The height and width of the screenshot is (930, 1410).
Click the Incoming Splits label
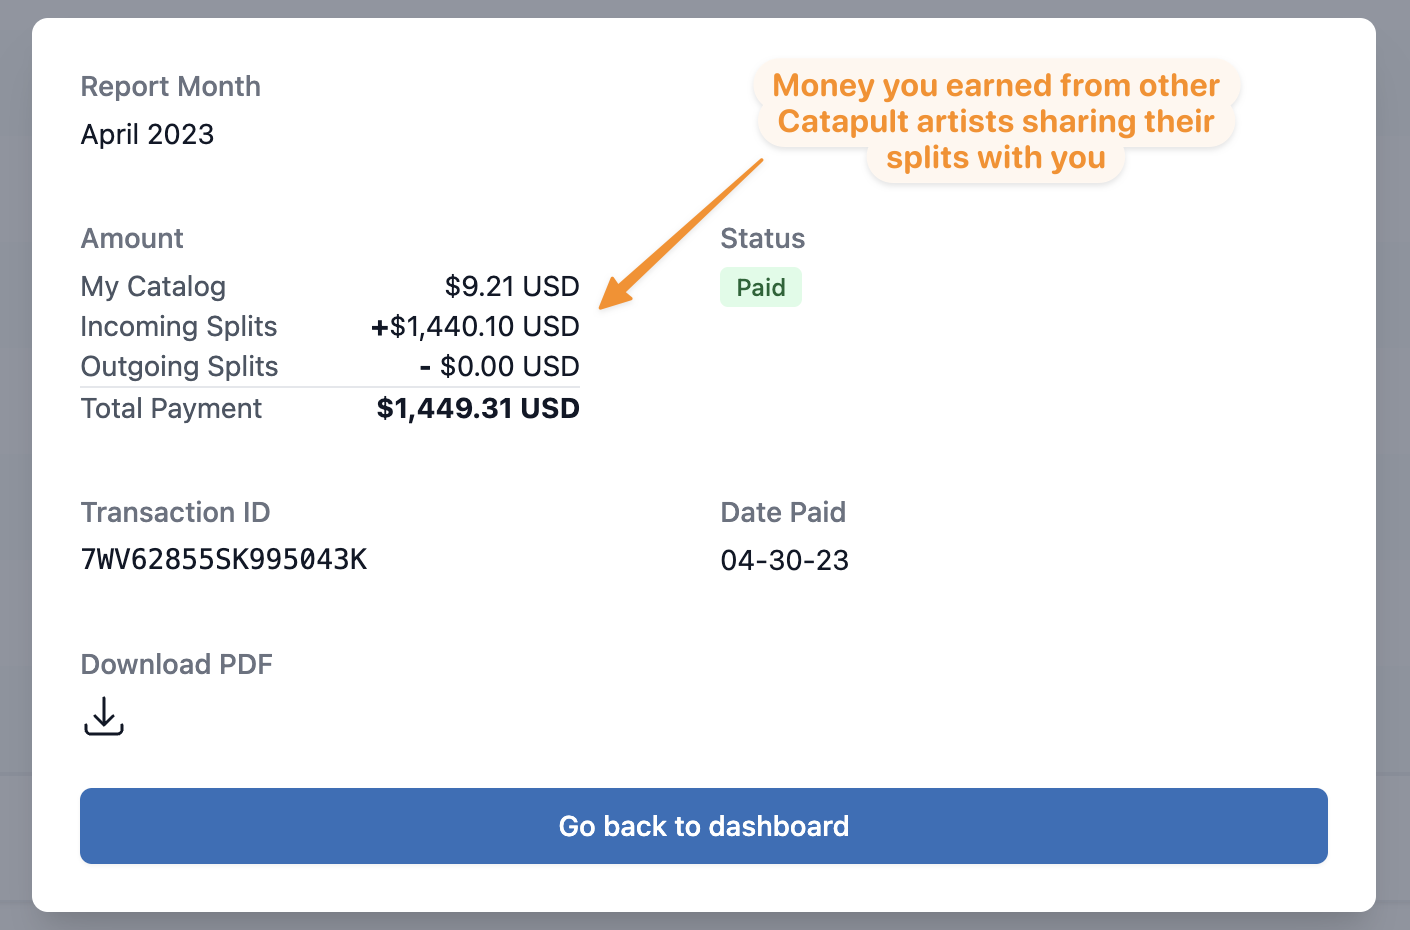point(179,327)
